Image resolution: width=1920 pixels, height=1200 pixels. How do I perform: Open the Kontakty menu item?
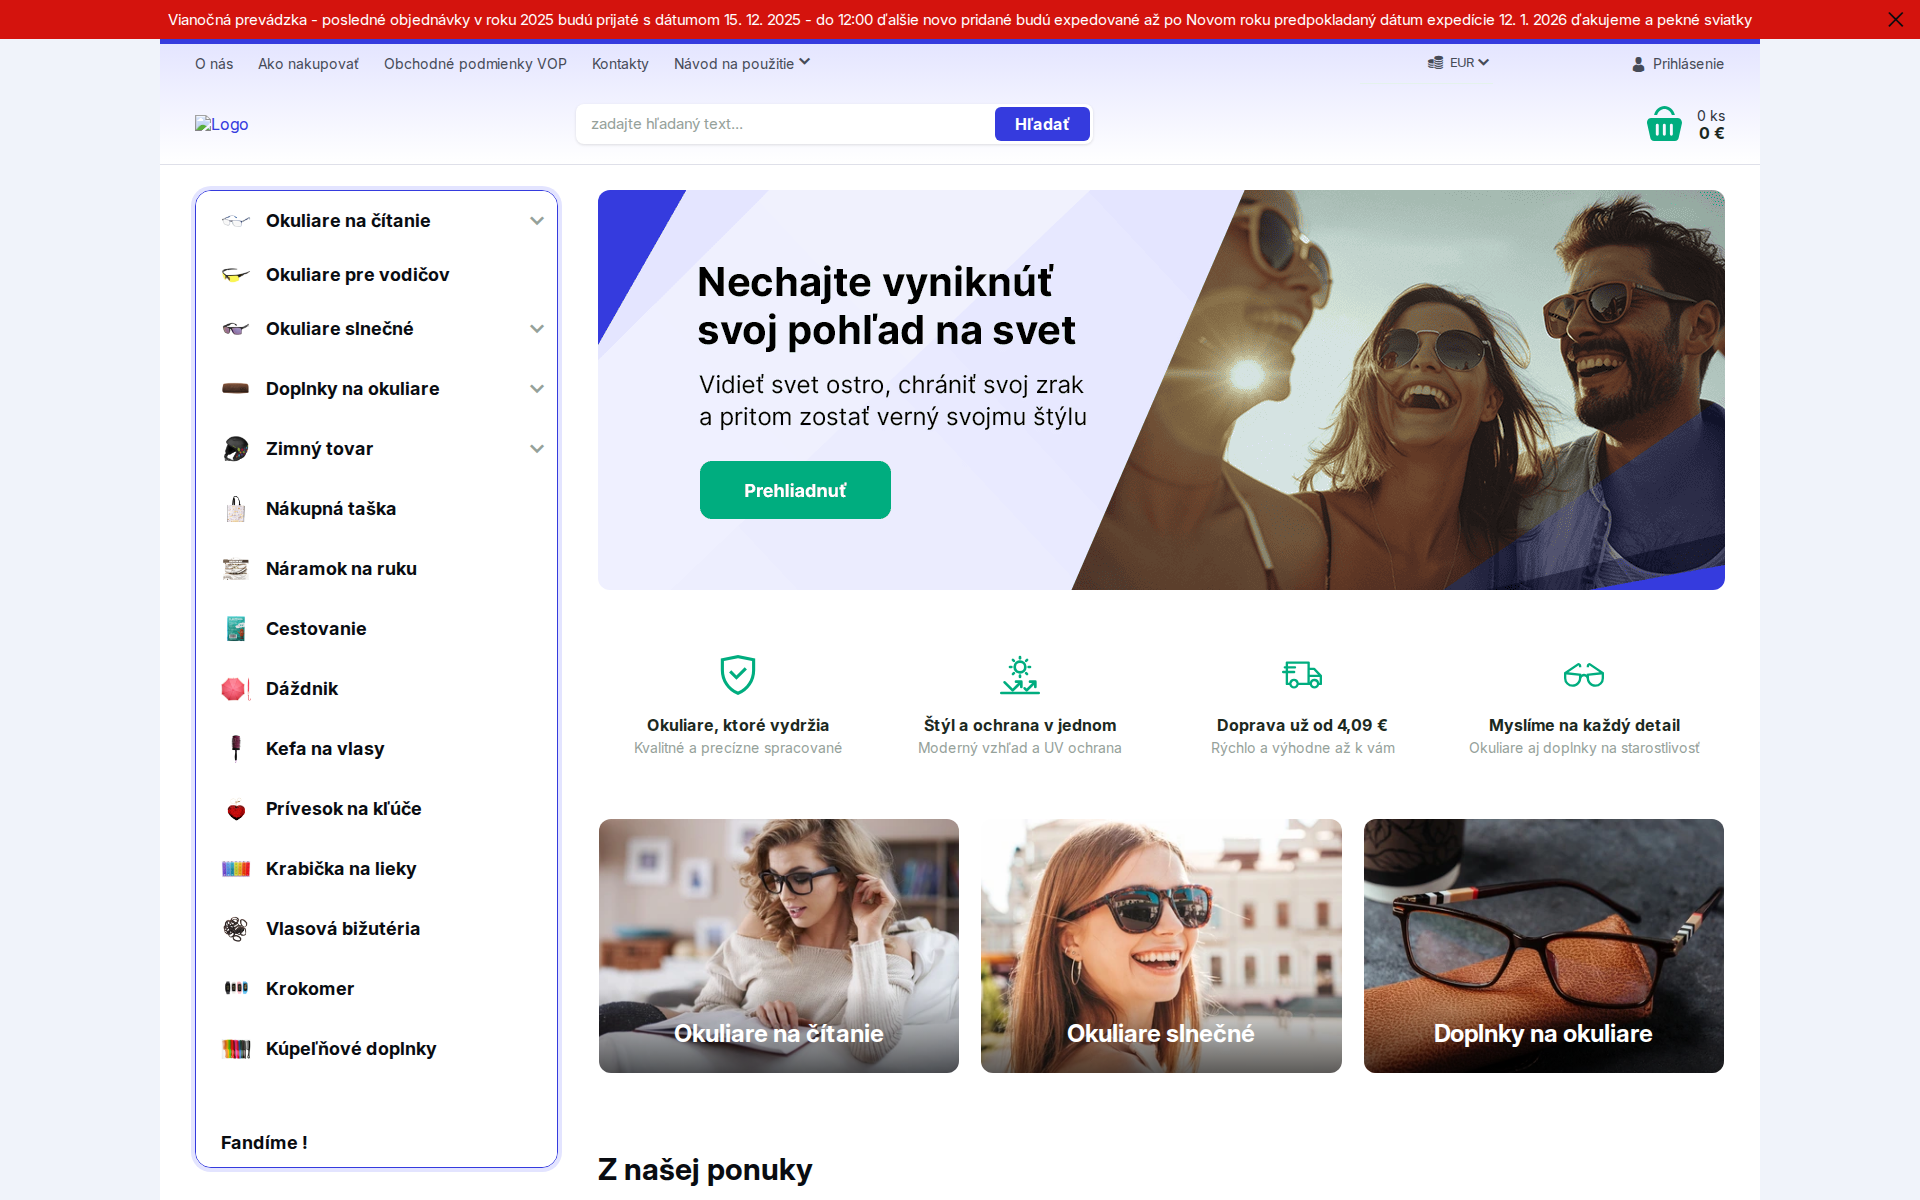620,63
